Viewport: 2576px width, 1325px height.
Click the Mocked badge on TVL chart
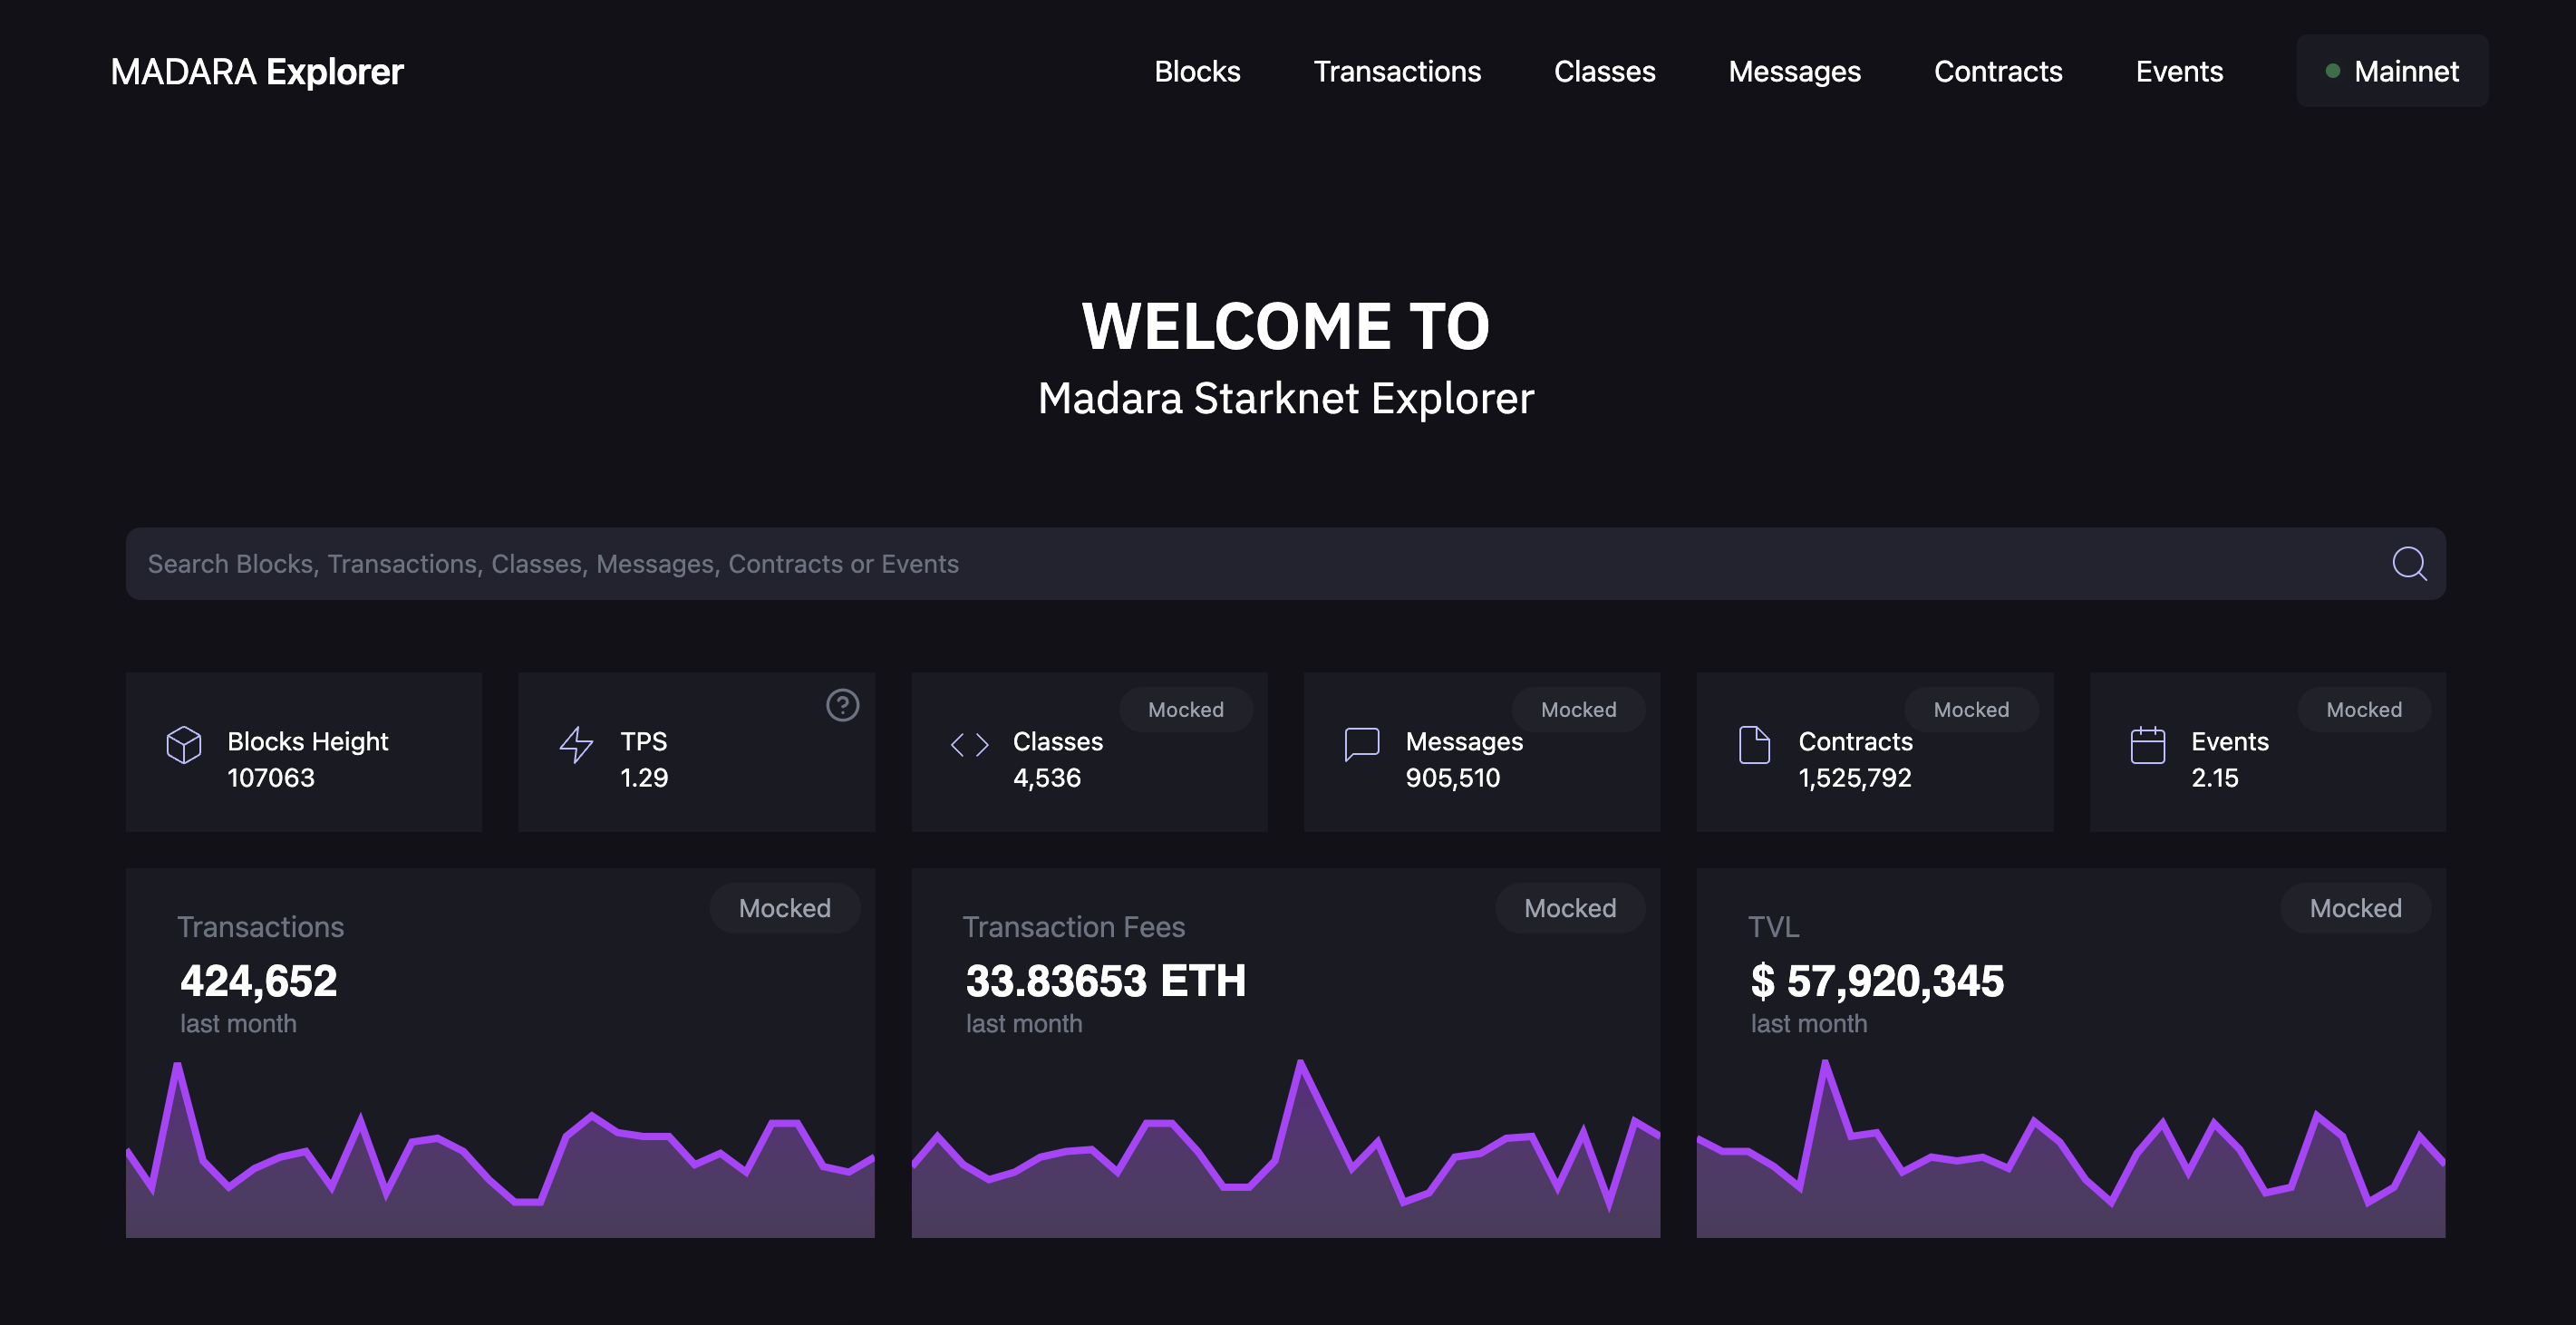2355,908
